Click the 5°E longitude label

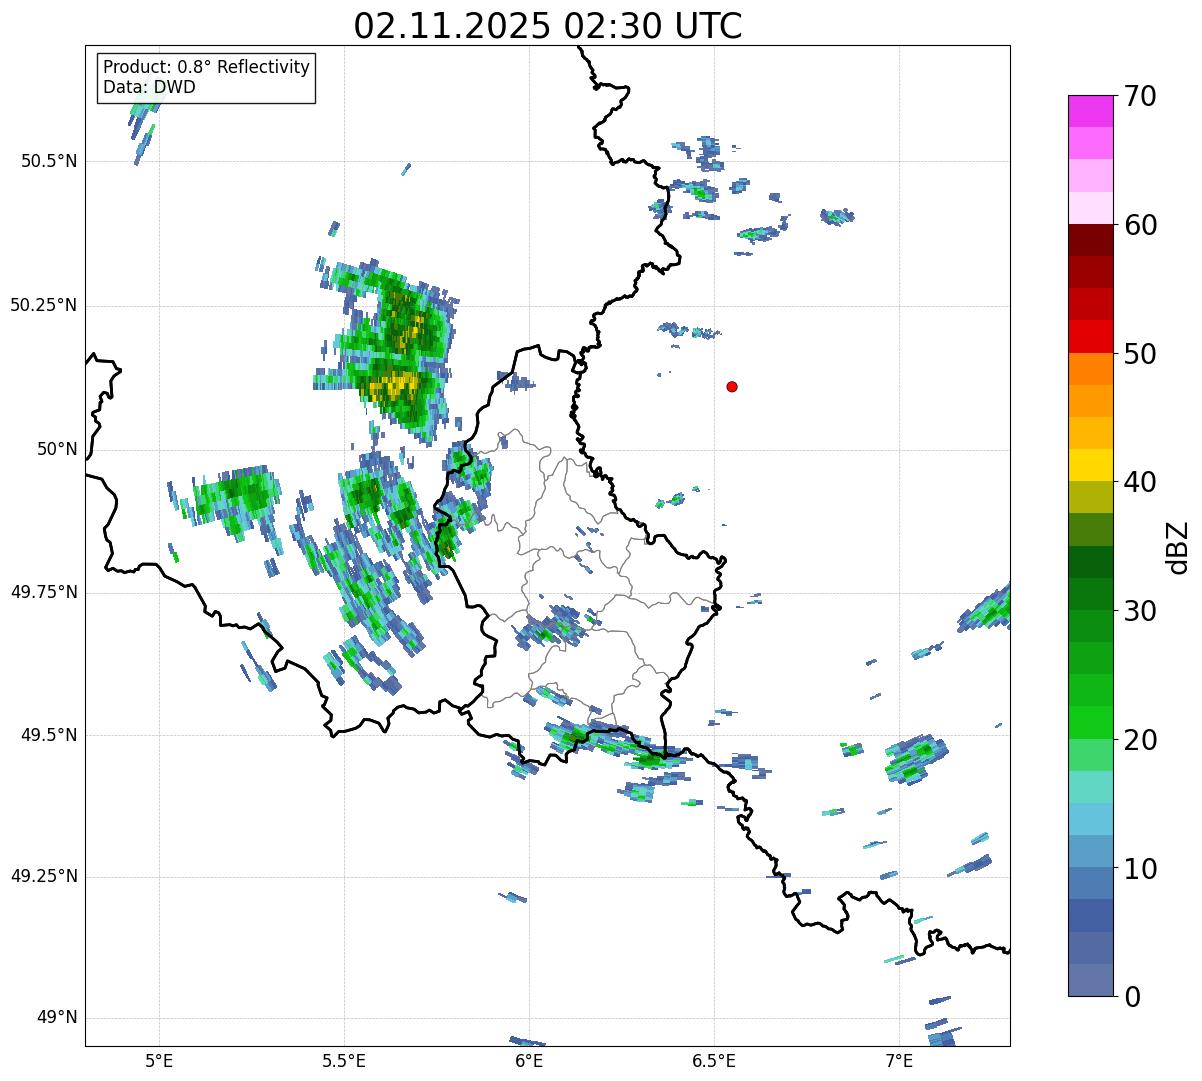(159, 1061)
